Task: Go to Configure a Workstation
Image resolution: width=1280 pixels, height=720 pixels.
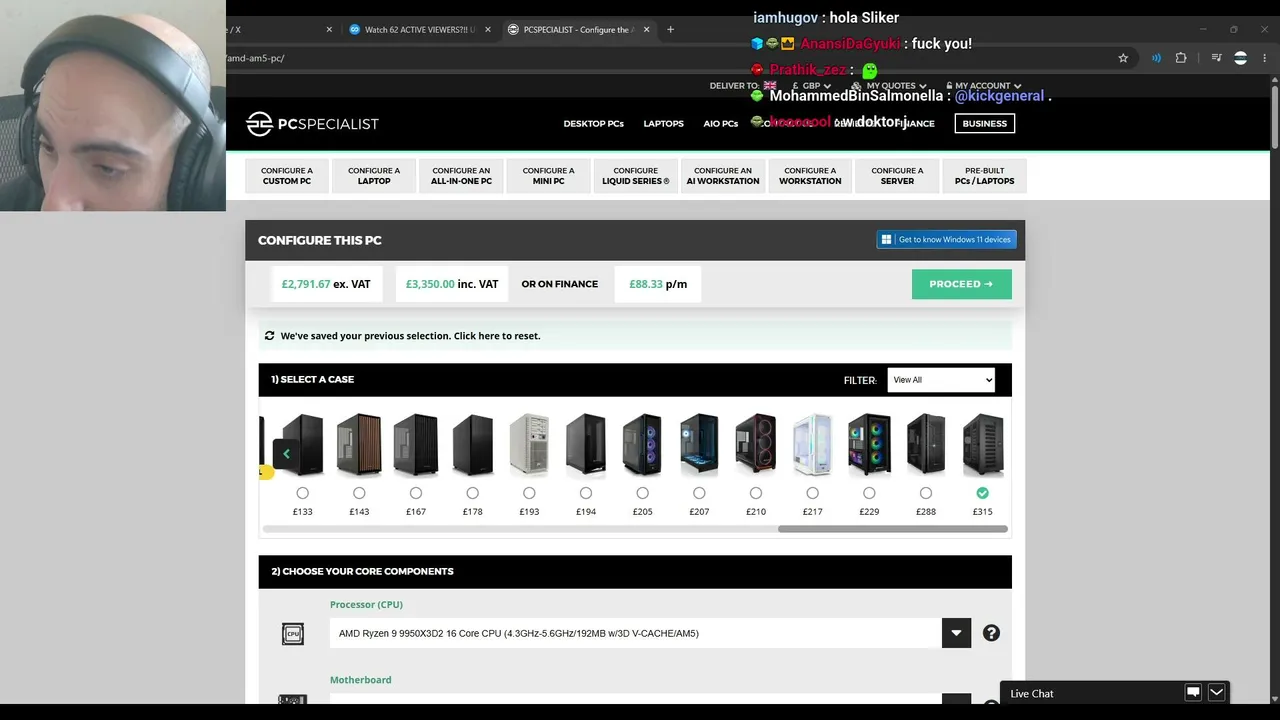Action: [x=810, y=176]
